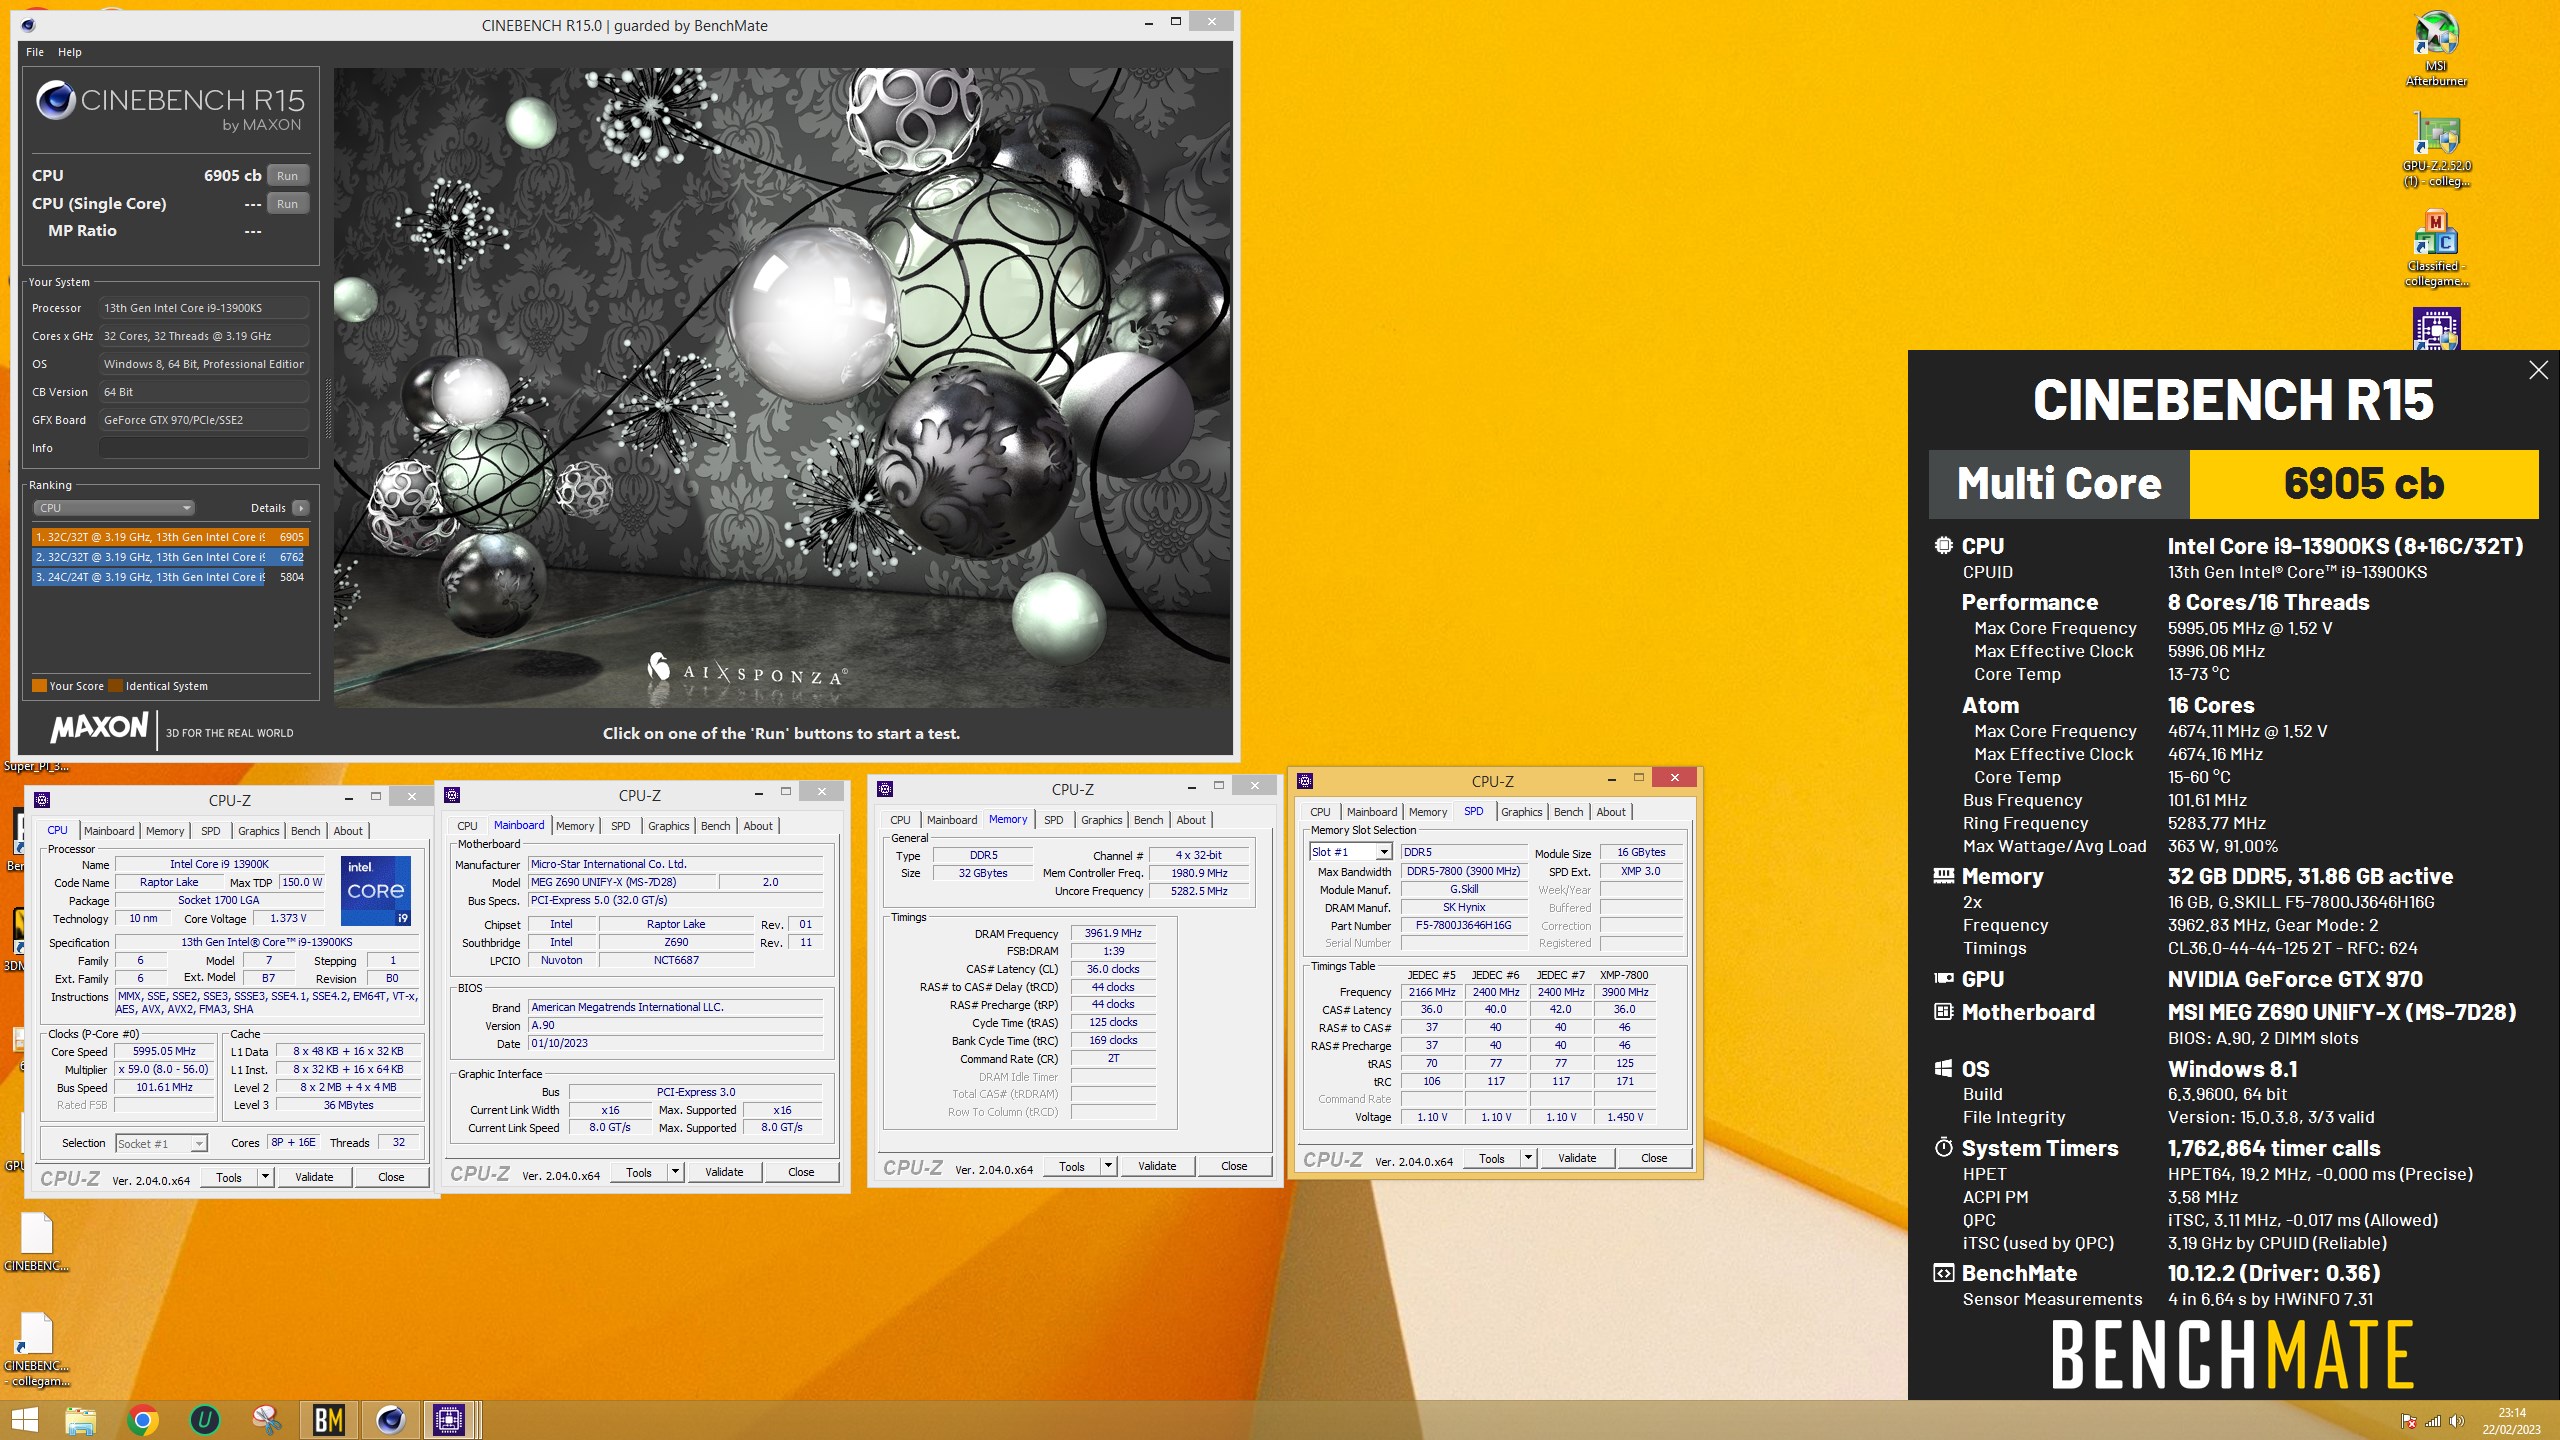This screenshot has height=1440, width=2560.
Task: Open MSI Afterburner desktop shortcut
Action: [x=2436, y=48]
